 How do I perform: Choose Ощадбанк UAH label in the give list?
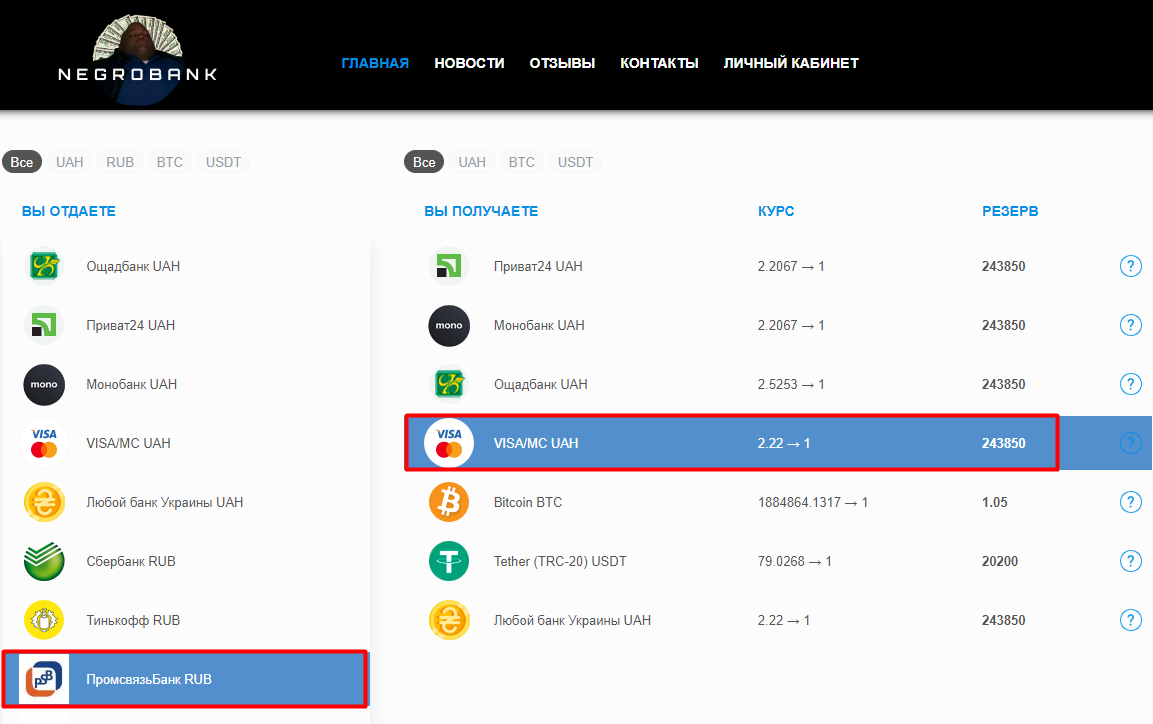coord(133,266)
